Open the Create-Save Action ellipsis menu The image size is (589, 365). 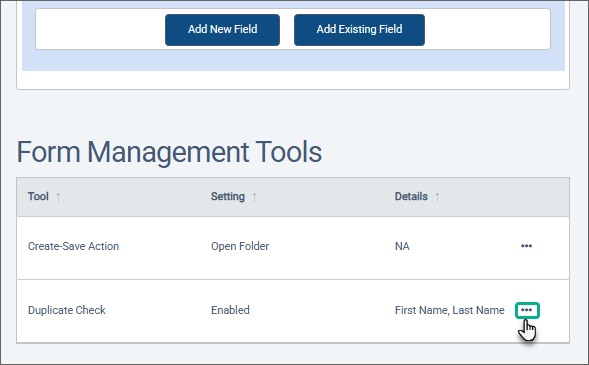(x=526, y=246)
